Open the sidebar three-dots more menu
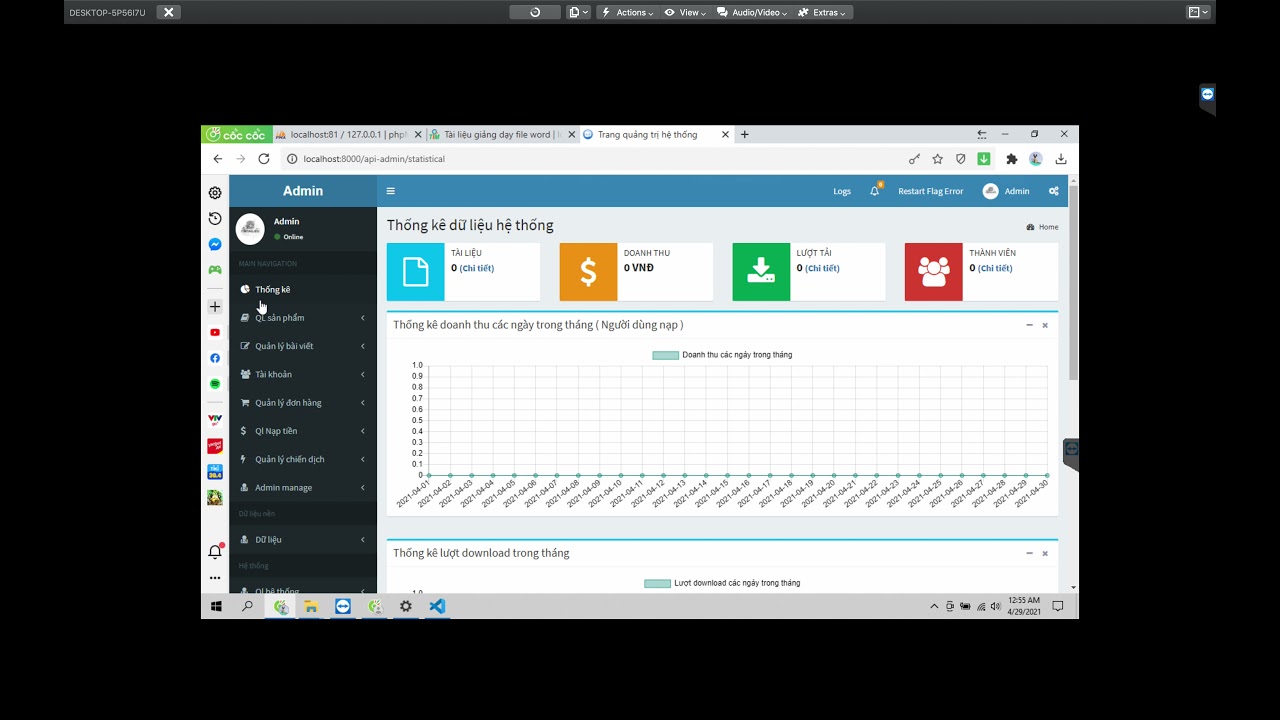Screen dimensions: 1280x720 point(215,578)
